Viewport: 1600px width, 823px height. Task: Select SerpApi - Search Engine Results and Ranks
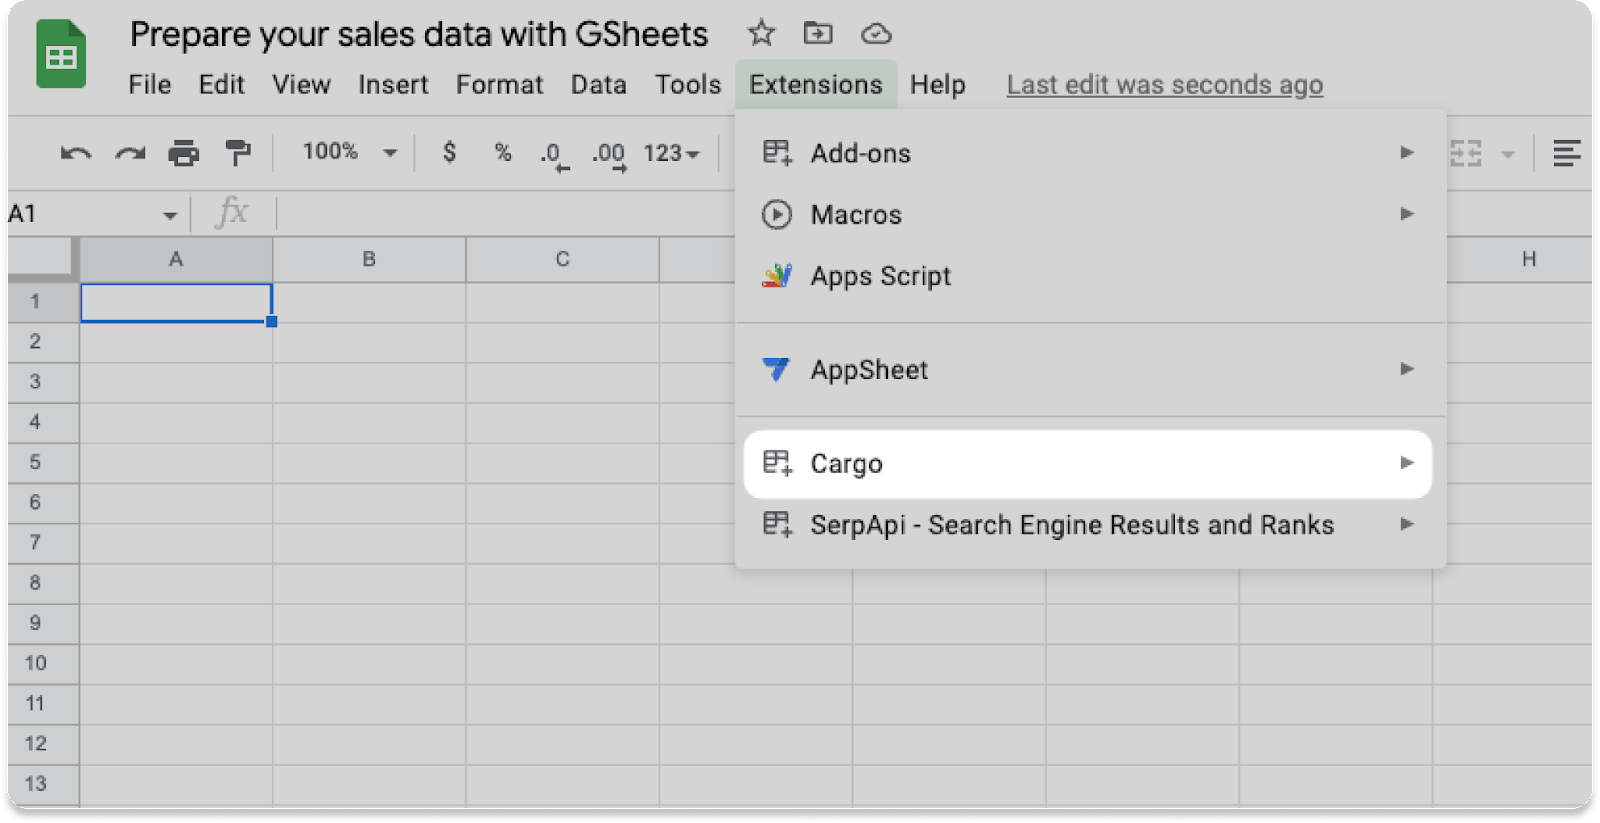coord(1090,524)
